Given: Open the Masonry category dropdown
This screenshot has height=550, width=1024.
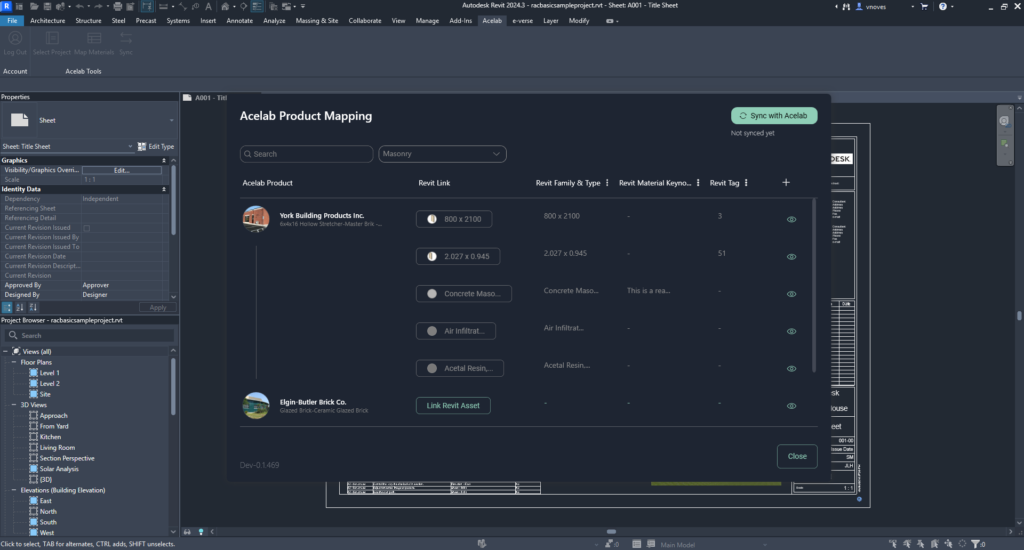Looking at the screenshot, I should click(442, 154).
